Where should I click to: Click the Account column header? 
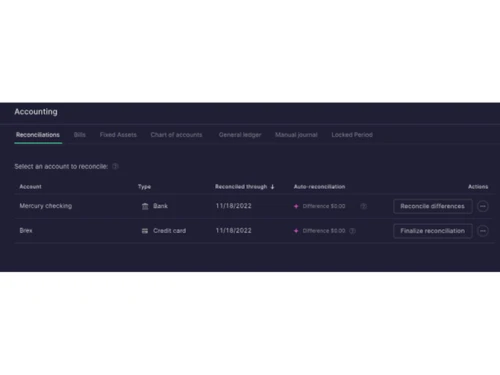pyautogui.click(x=30, y=187)
